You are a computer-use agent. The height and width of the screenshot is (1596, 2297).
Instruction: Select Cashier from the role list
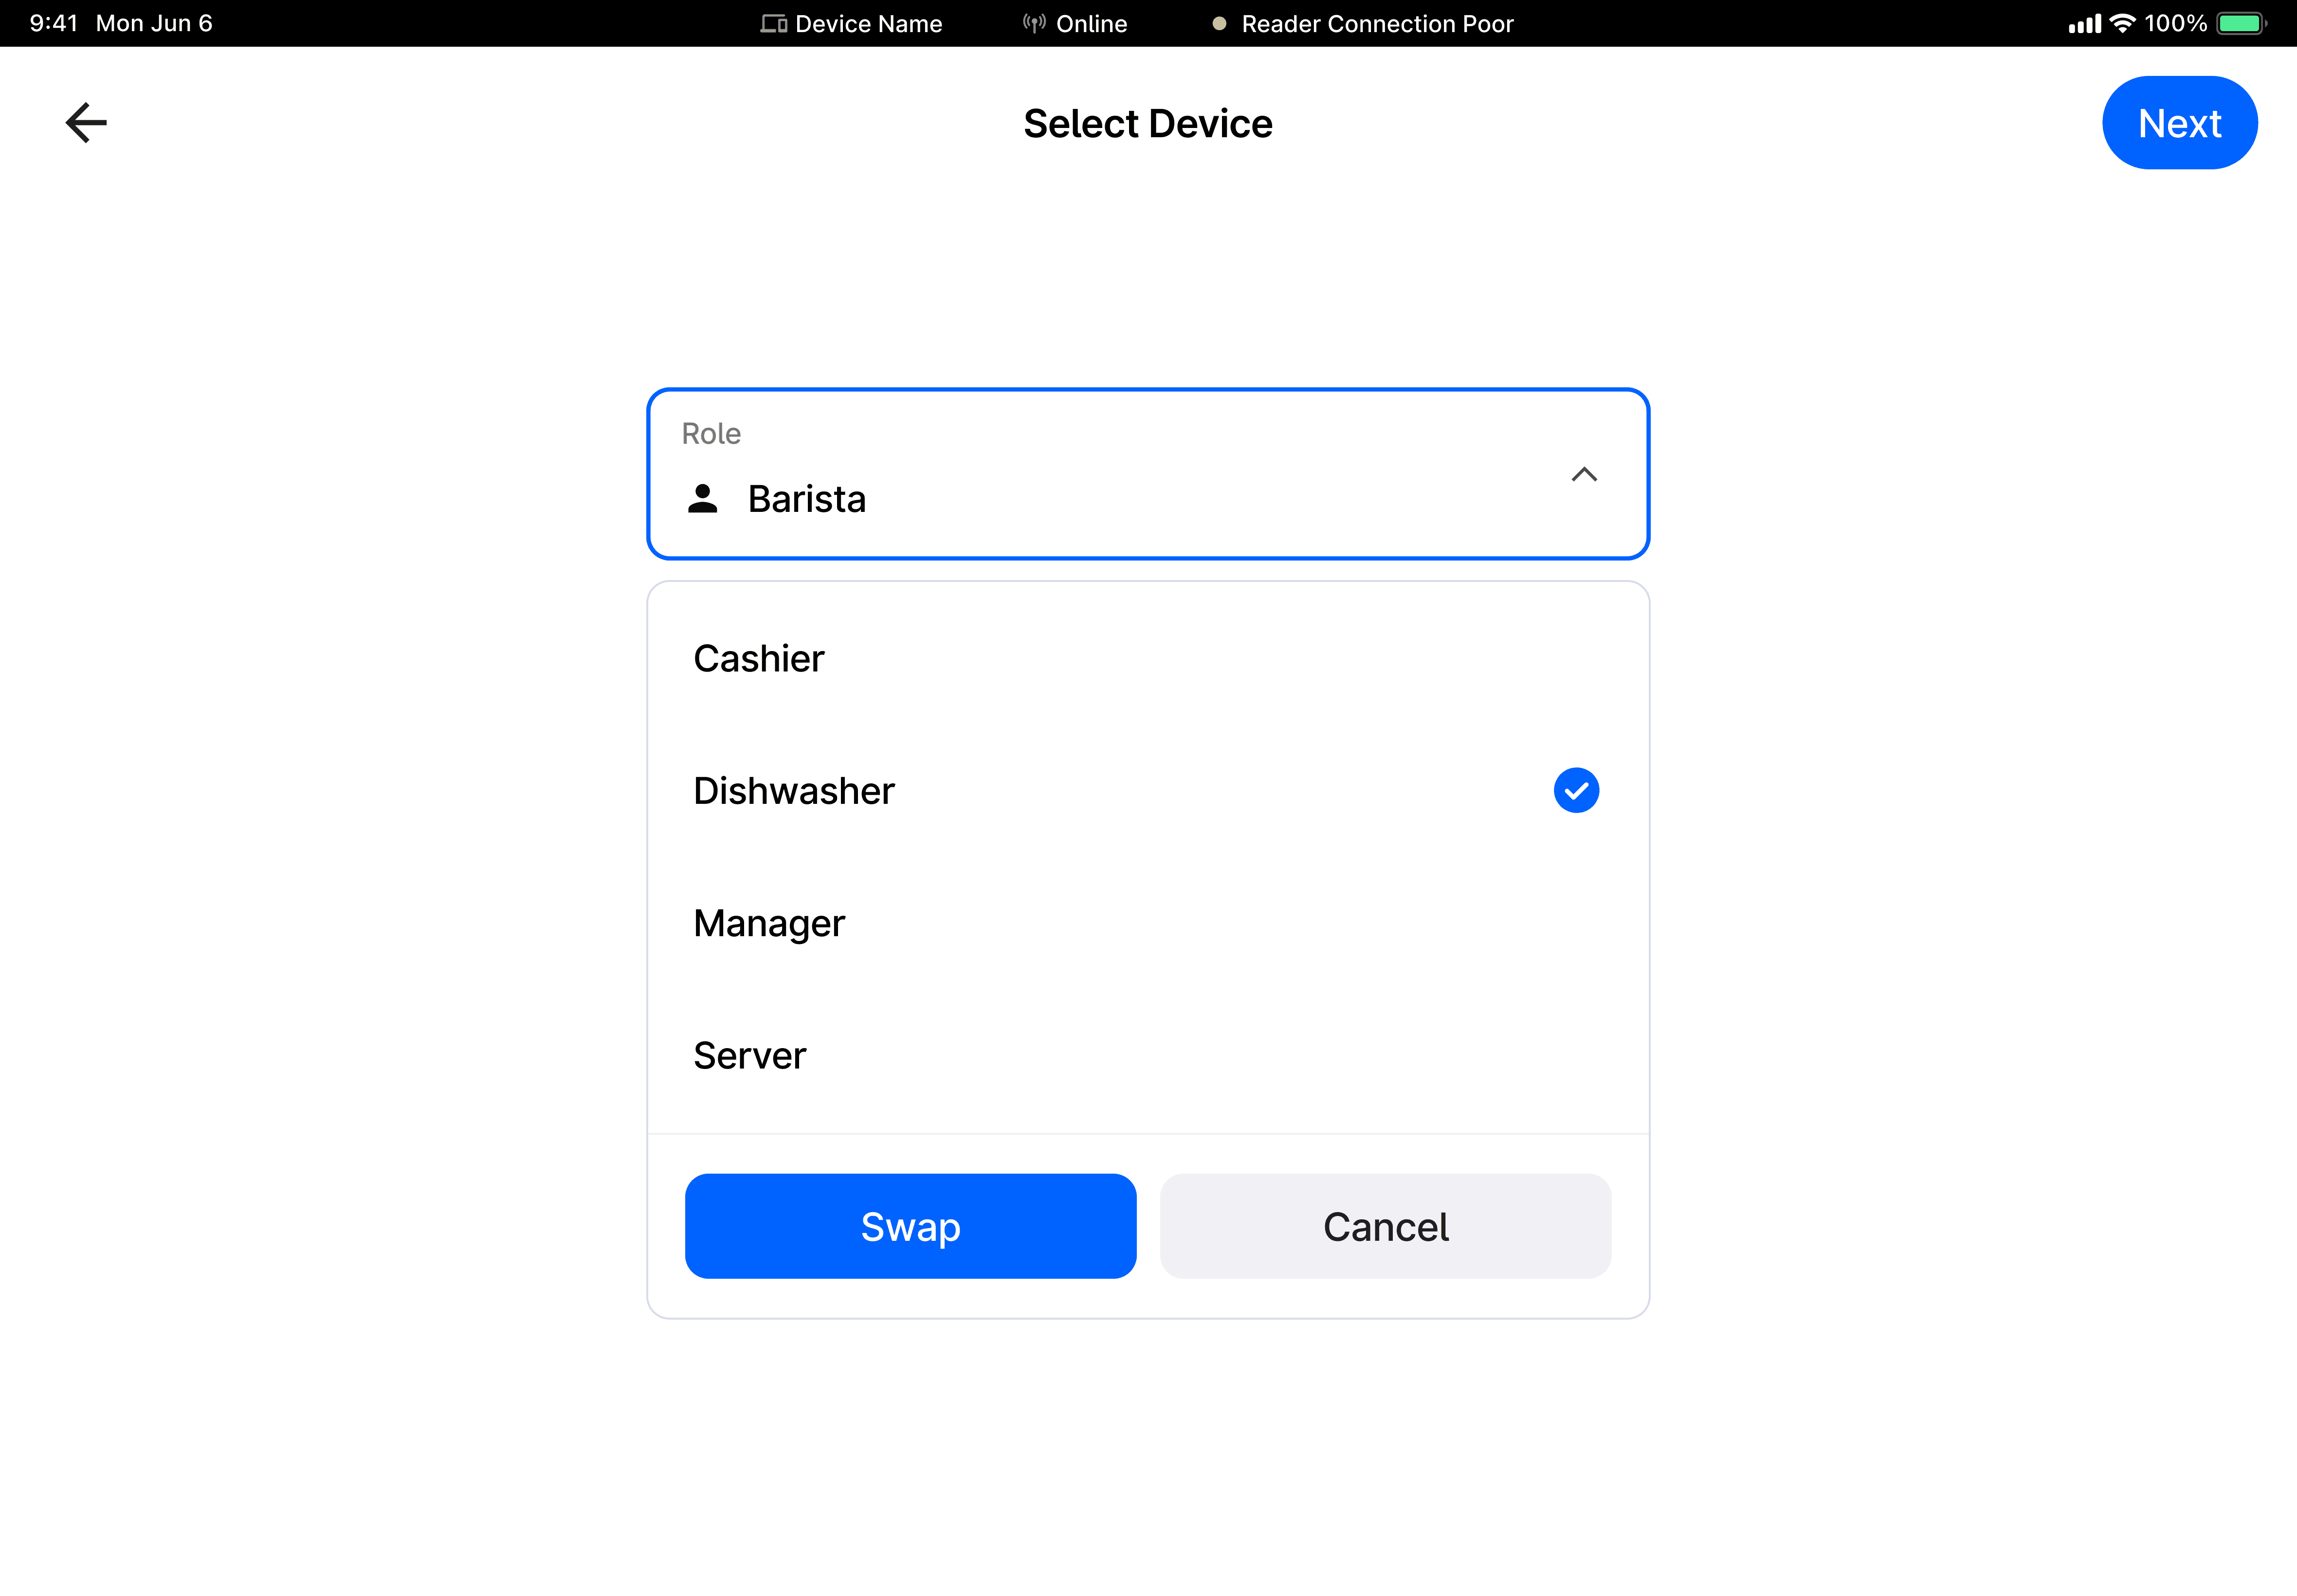[1148, 658]
